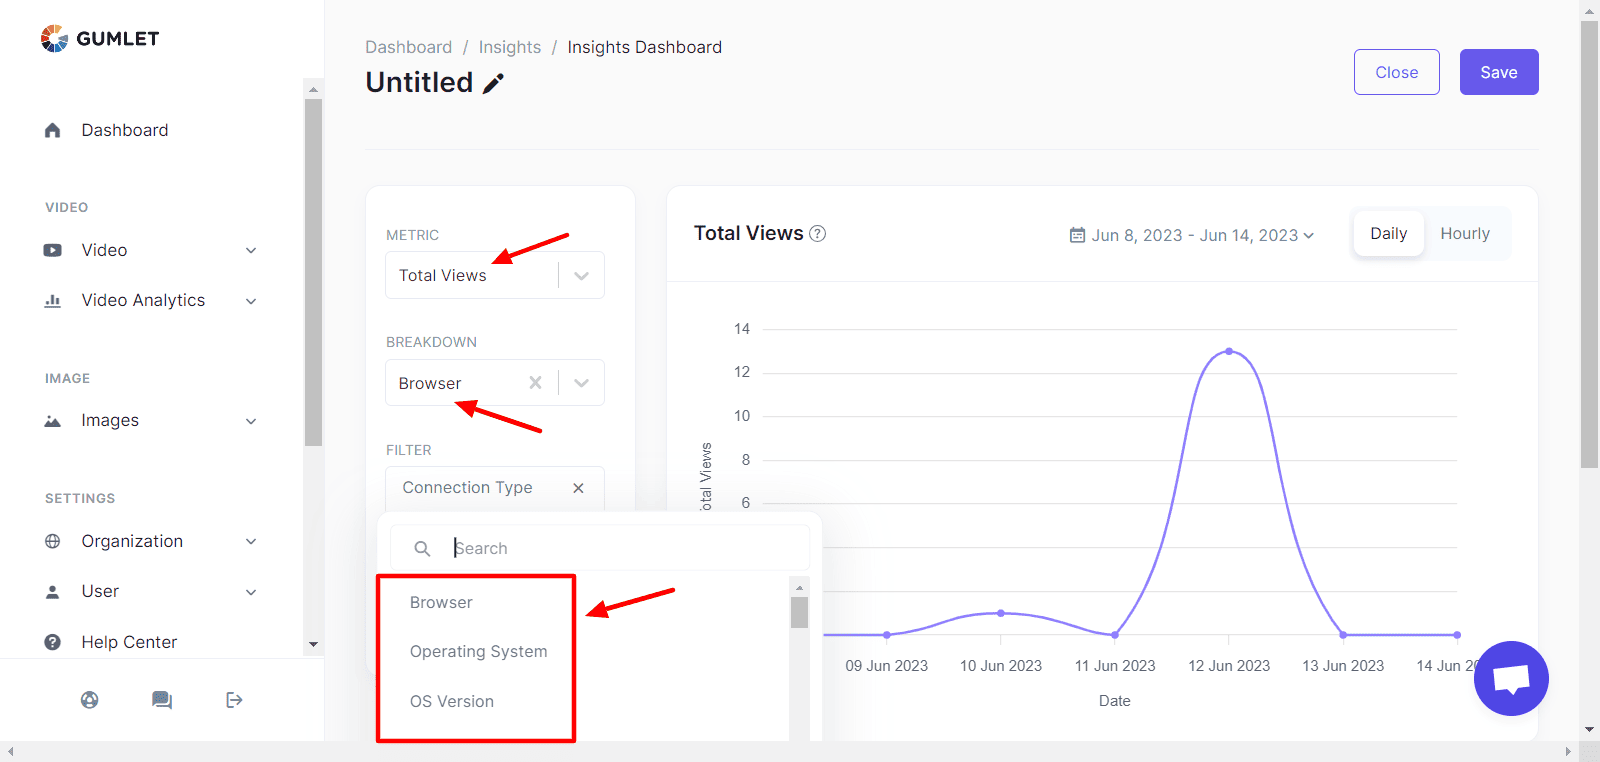Remove the Connection Type filter

click(x=578, y=488)
